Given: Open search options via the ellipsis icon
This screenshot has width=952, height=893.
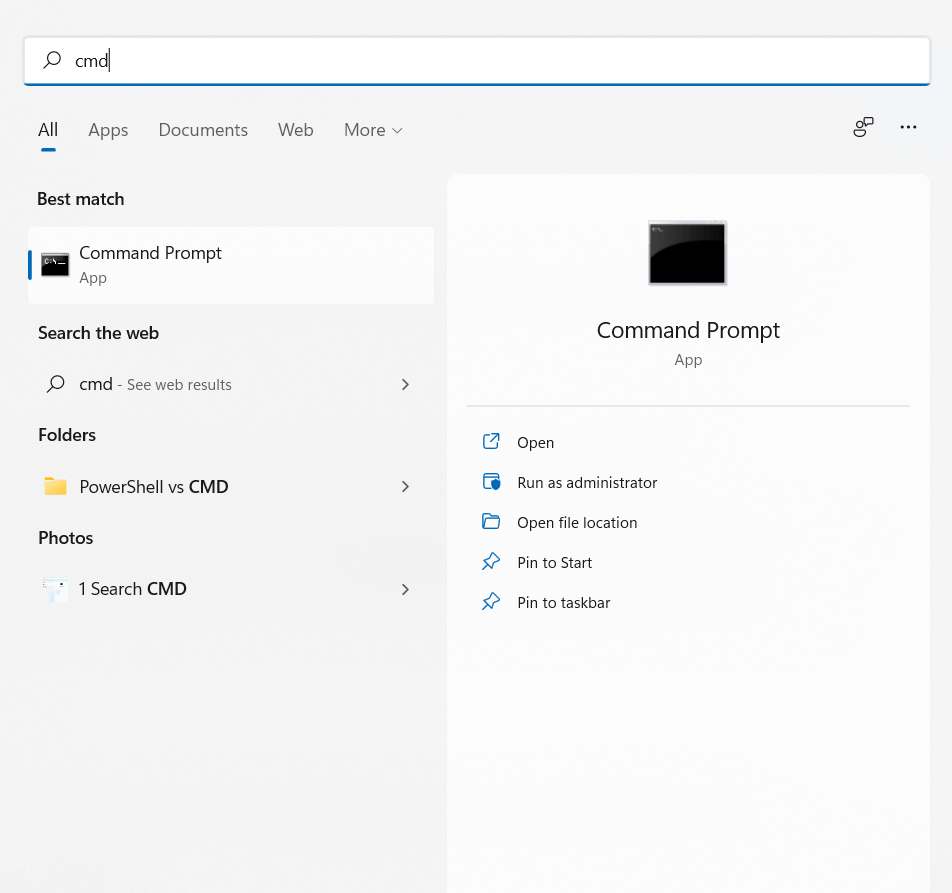Looking at the screenshot, I should click(x=908, y=127).
